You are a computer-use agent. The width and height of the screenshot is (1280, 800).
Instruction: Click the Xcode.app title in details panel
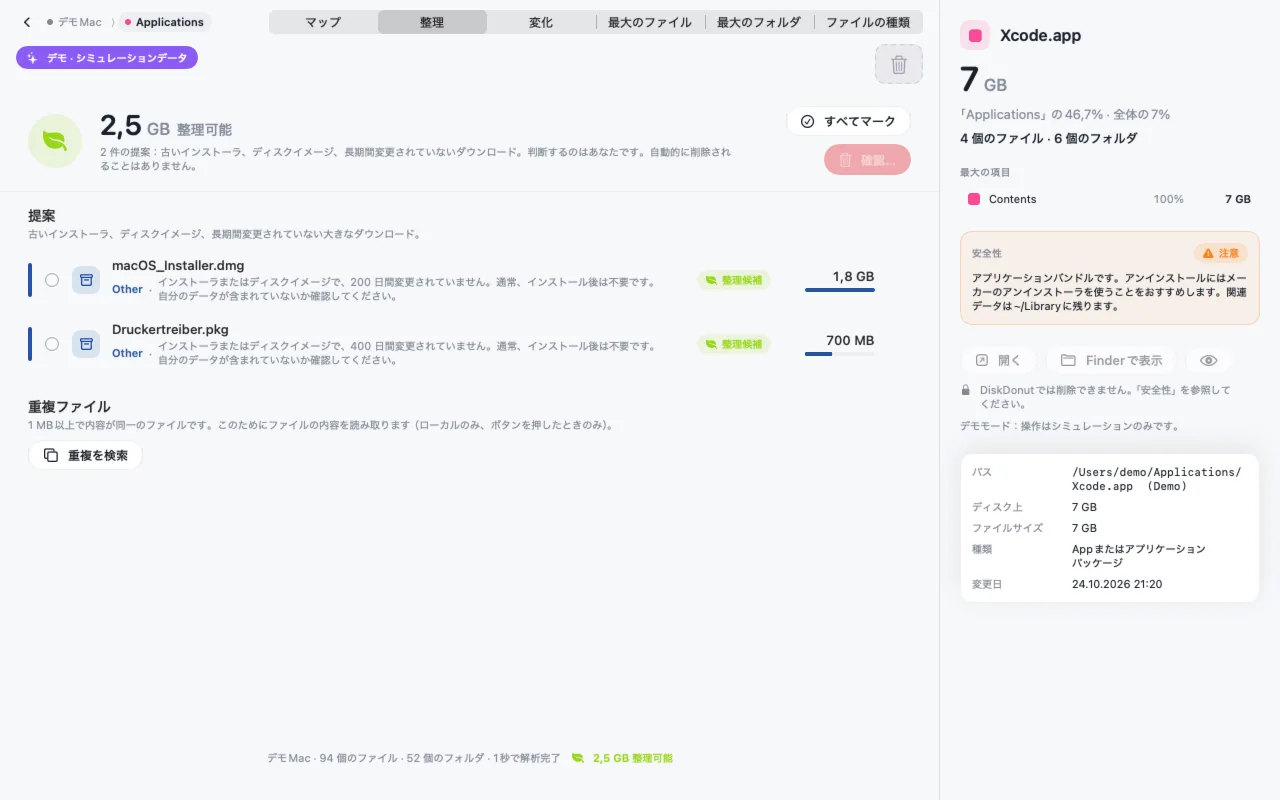pyautogui.click(x=1040, y=35)
